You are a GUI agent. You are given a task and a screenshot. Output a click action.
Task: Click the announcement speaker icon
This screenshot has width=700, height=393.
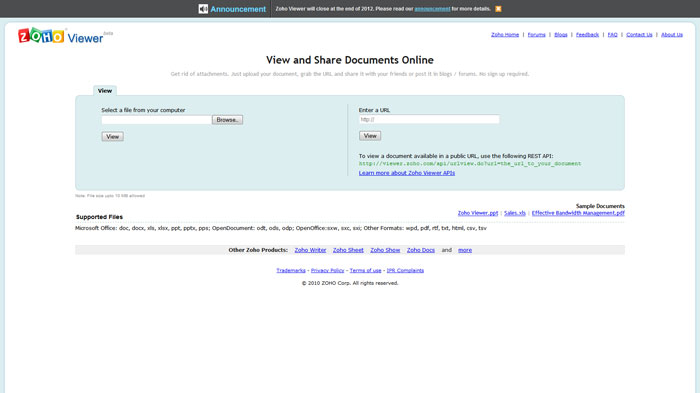pos(203,9)
